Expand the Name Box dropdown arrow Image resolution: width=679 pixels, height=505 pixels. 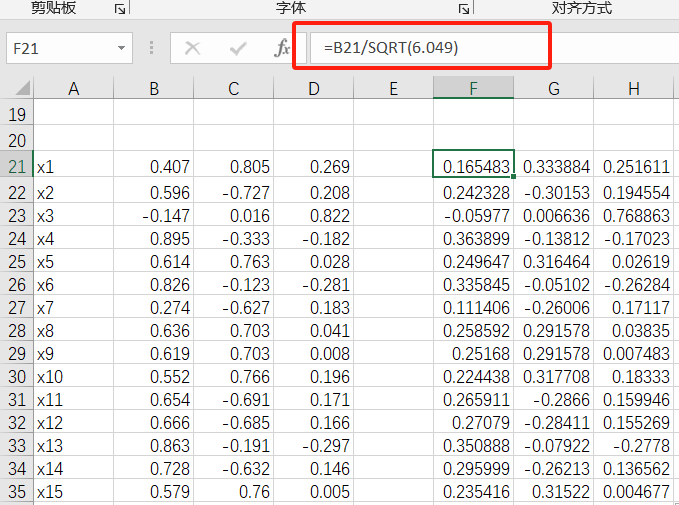tap(121, 48)
